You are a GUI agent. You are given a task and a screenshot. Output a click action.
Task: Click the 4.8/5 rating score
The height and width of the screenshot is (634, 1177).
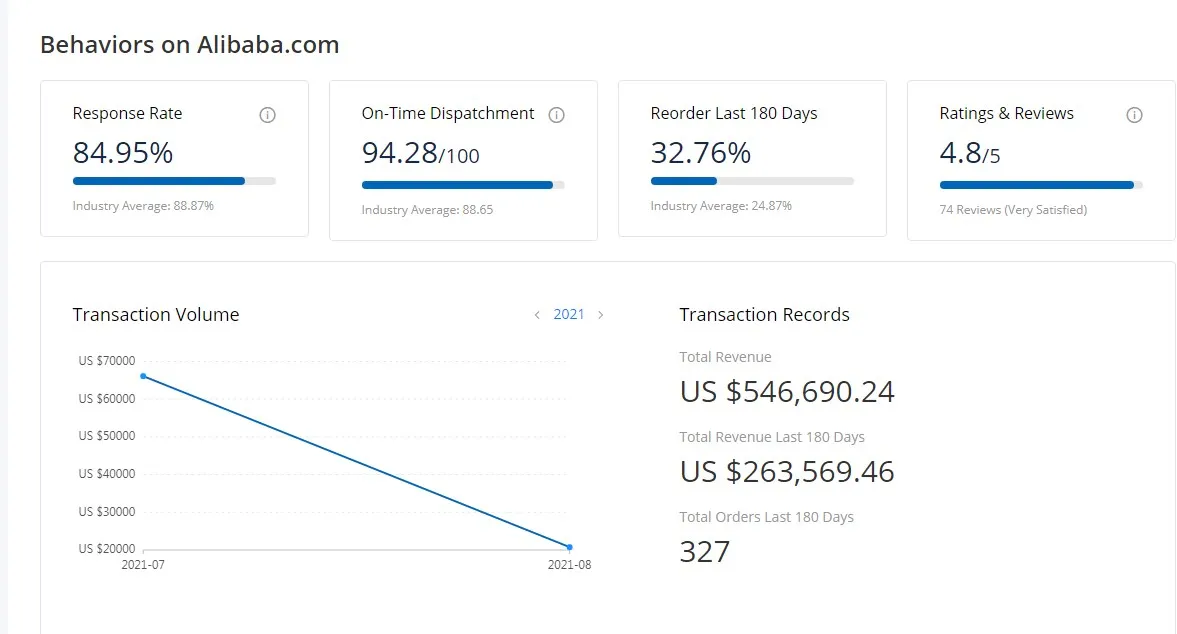[970, 154]
